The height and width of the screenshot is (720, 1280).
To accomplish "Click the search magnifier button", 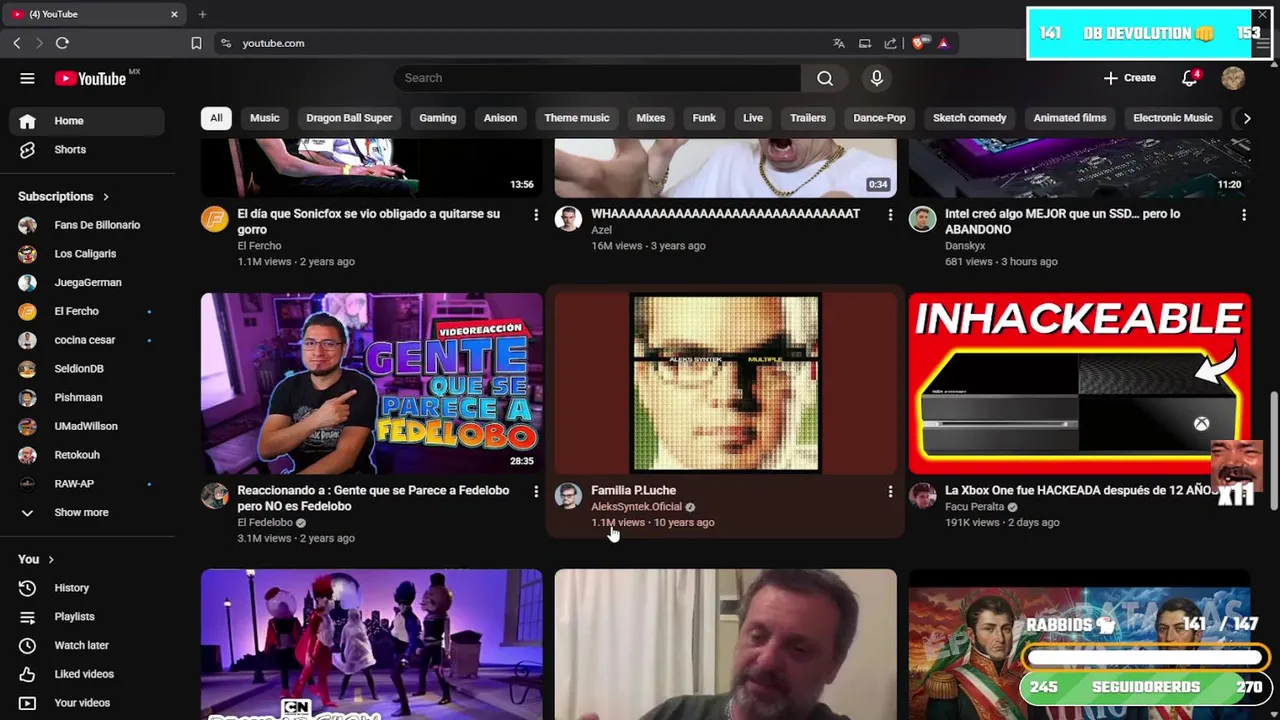I will point(825,78).
